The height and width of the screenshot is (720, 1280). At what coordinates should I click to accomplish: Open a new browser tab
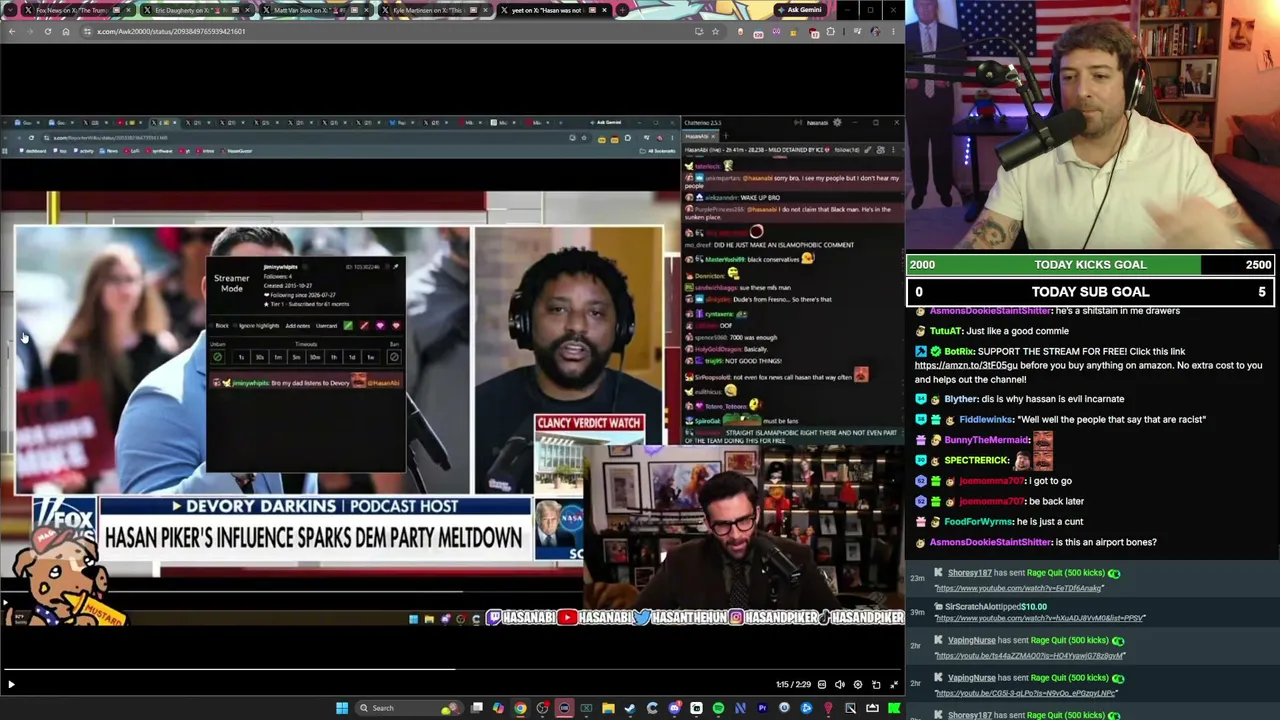(x=622, y=10)
